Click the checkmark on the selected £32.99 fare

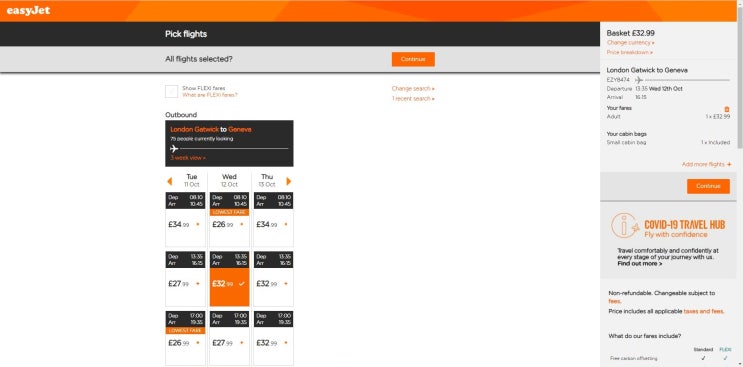[242, 284]
